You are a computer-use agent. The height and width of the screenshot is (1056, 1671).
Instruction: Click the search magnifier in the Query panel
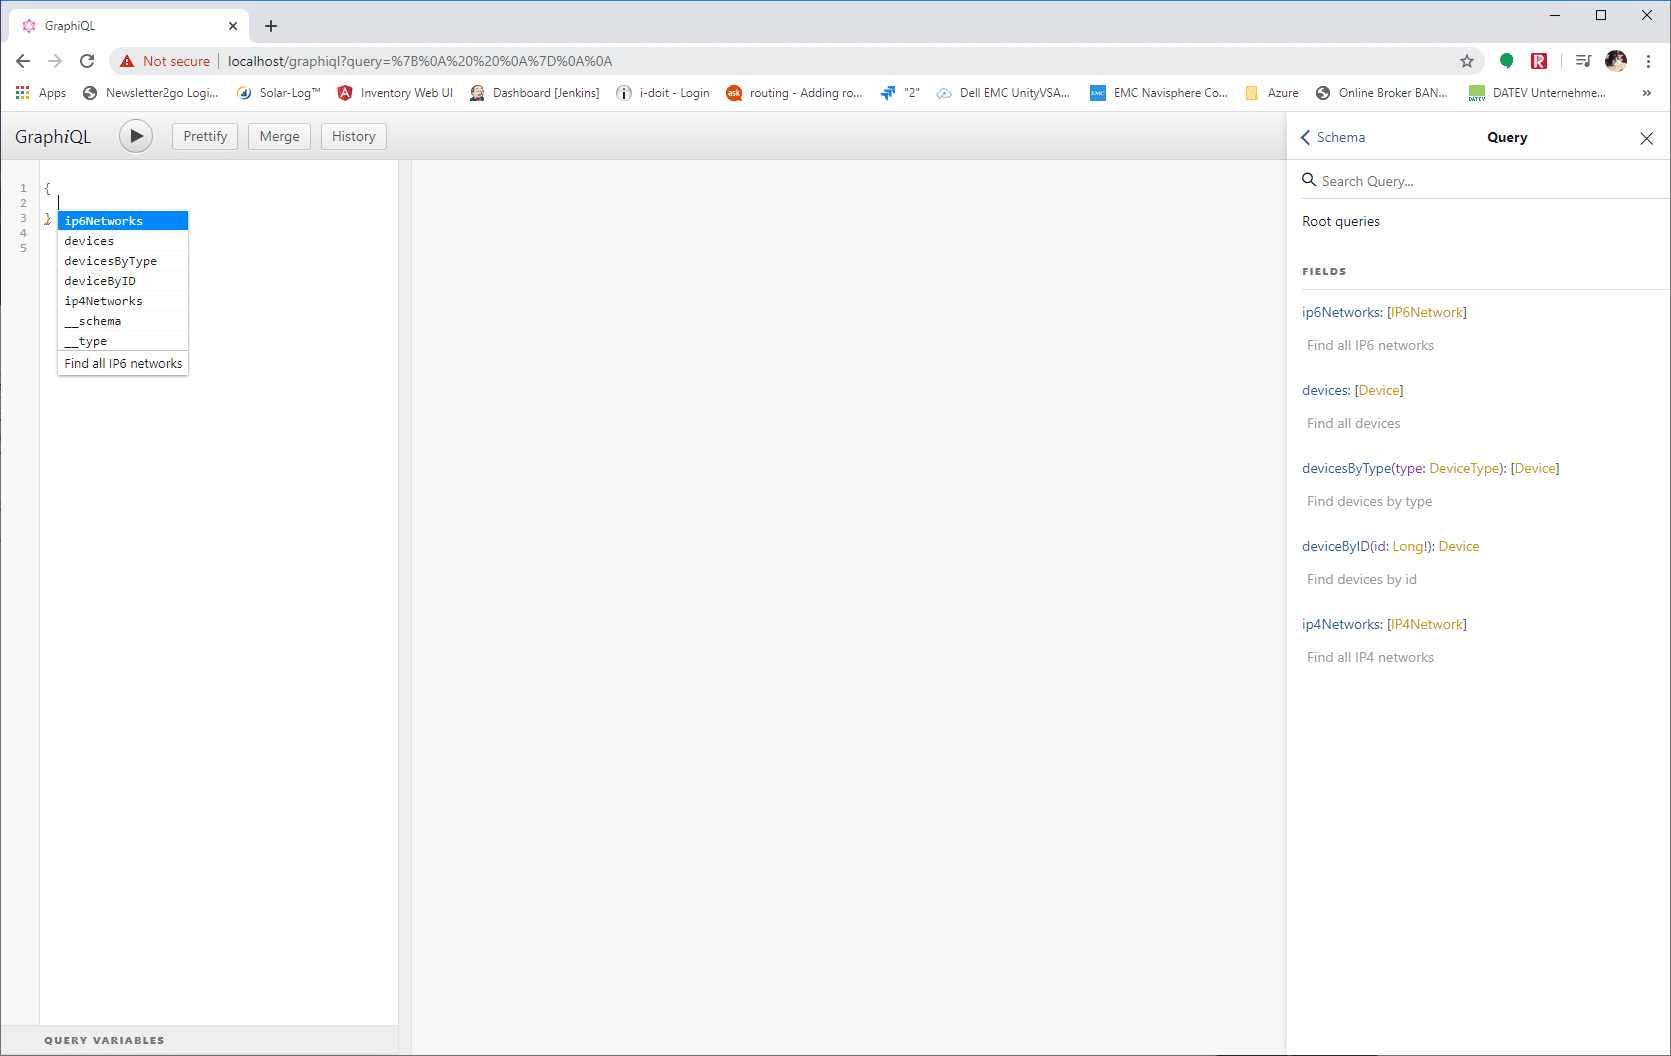tap(1310, 180)
